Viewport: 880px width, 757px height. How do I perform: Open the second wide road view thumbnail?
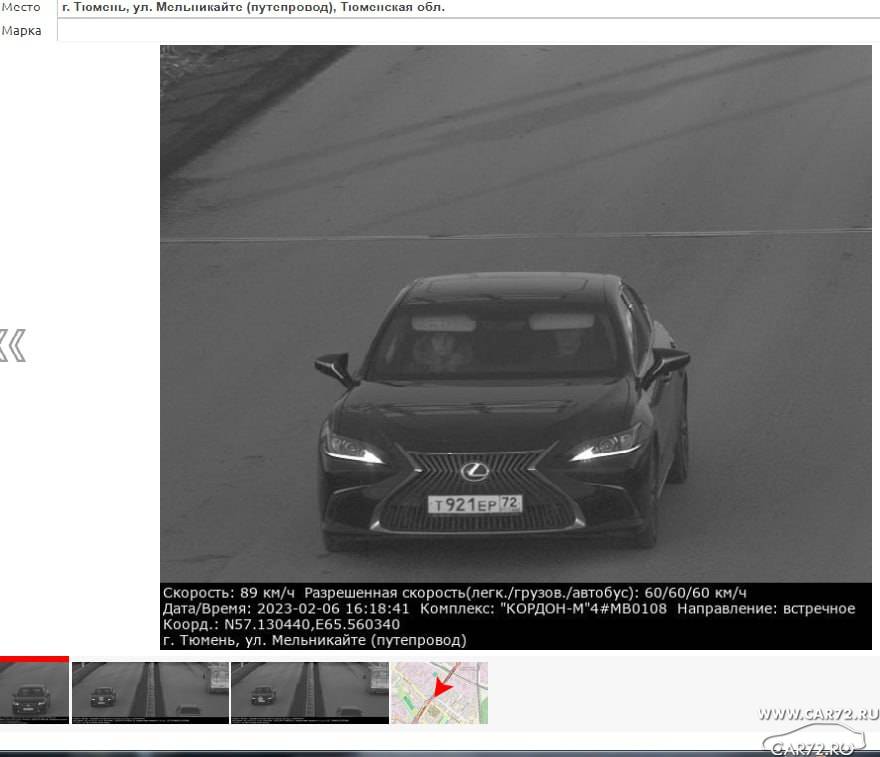tap(150, 692)
